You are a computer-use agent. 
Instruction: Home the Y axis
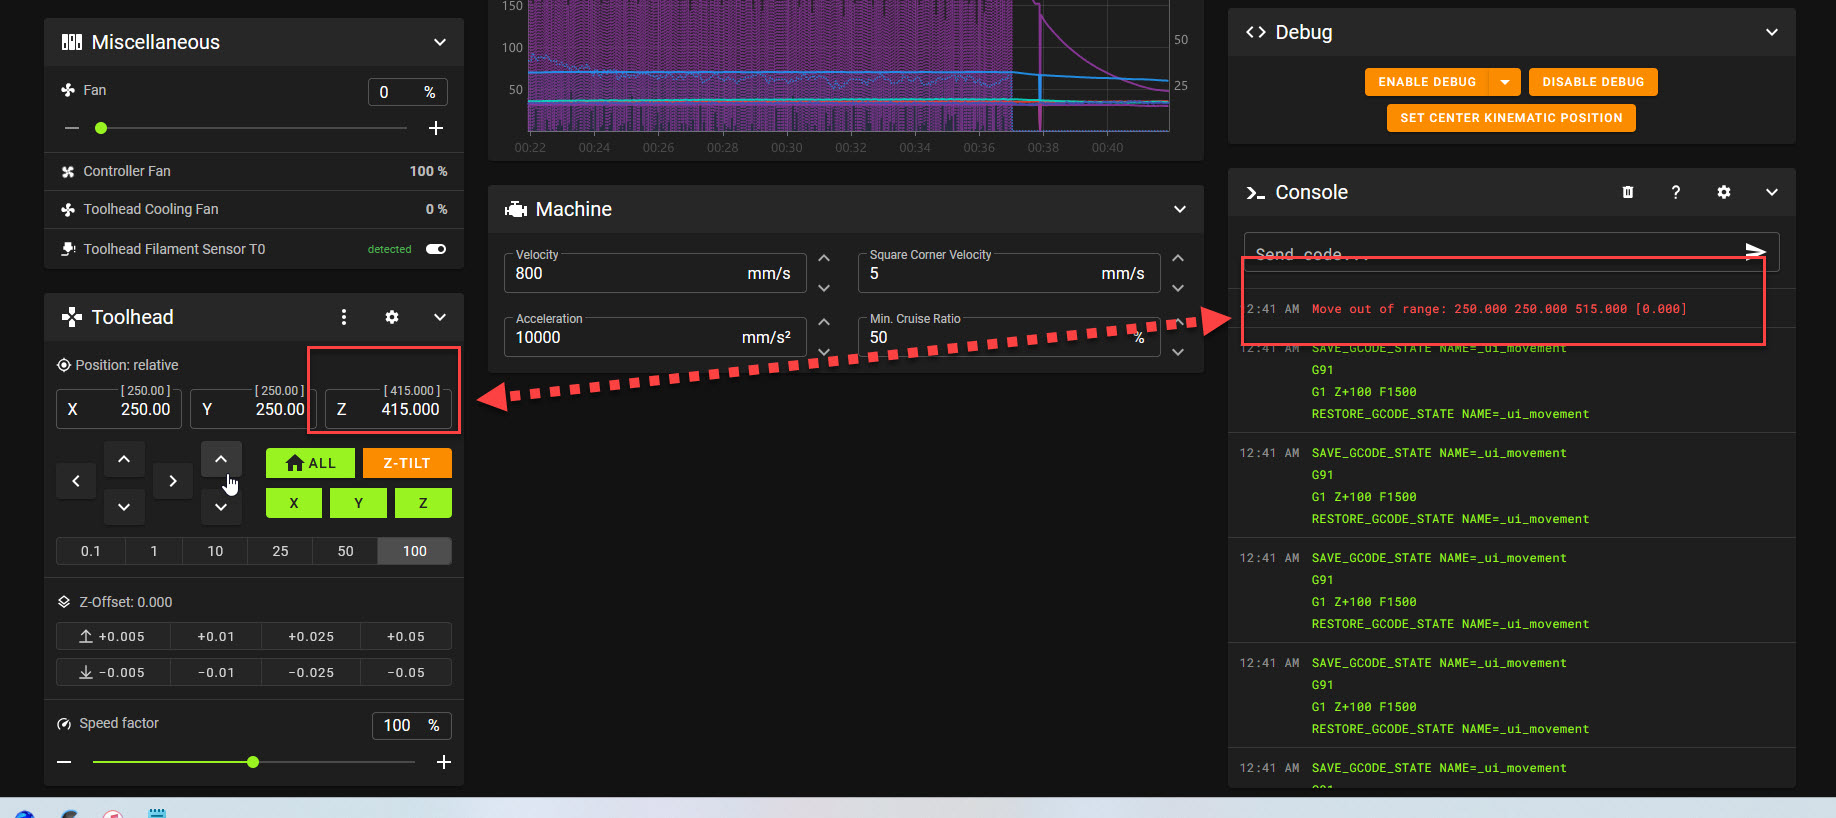(x=358, y=503)
